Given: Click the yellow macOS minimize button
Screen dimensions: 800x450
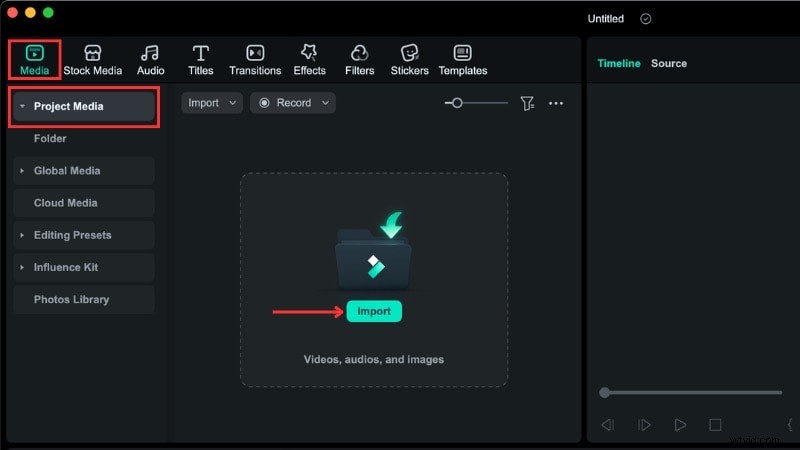Looking at the screenshot, I should point(30,12).
